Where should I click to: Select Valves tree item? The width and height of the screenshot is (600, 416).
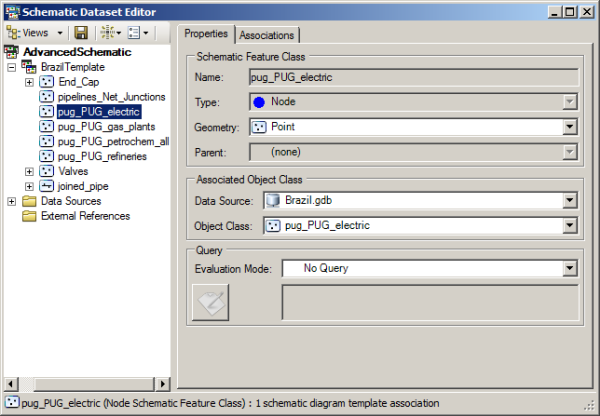pyautogui.click(x=73, y=171)
